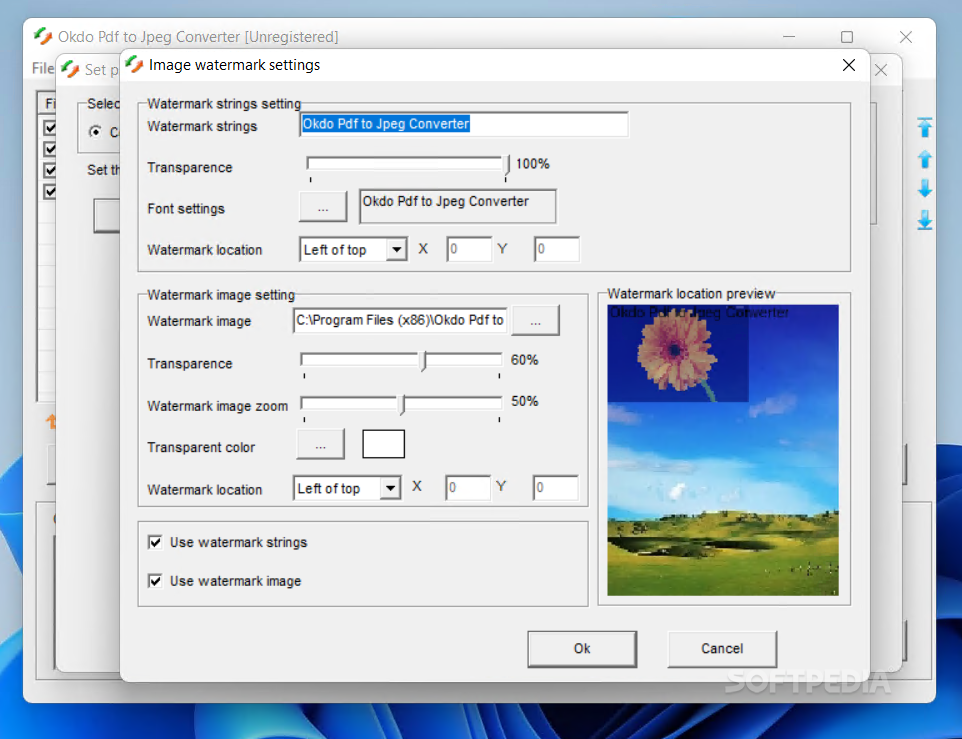Click Move to bottom arrow in main window
The height and width of the screenshot is (739, 962).
[925, 220]
